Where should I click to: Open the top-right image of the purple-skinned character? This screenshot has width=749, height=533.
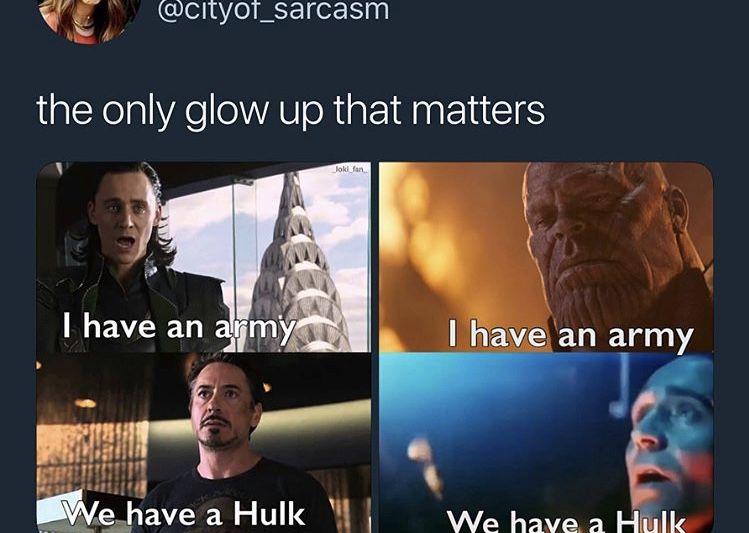(546, 257)
